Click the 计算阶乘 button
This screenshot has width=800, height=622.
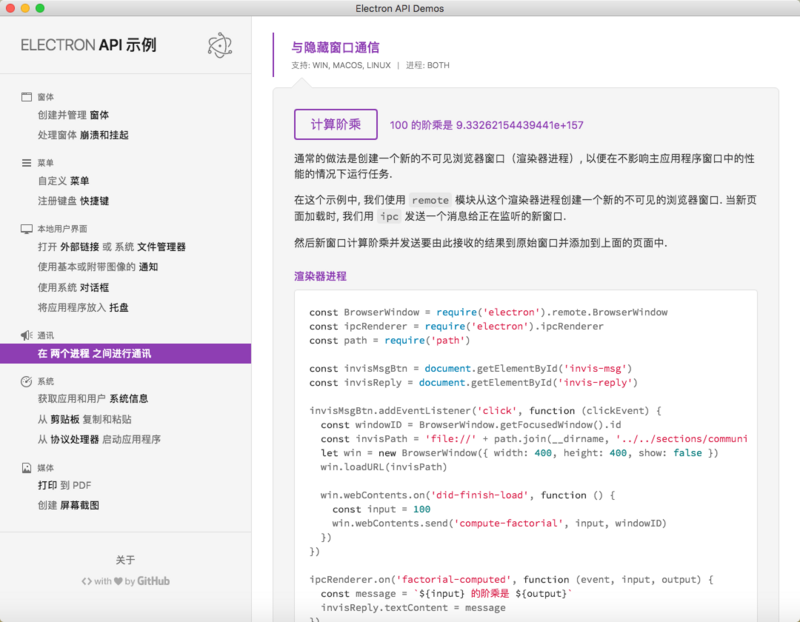coord(336,124)
